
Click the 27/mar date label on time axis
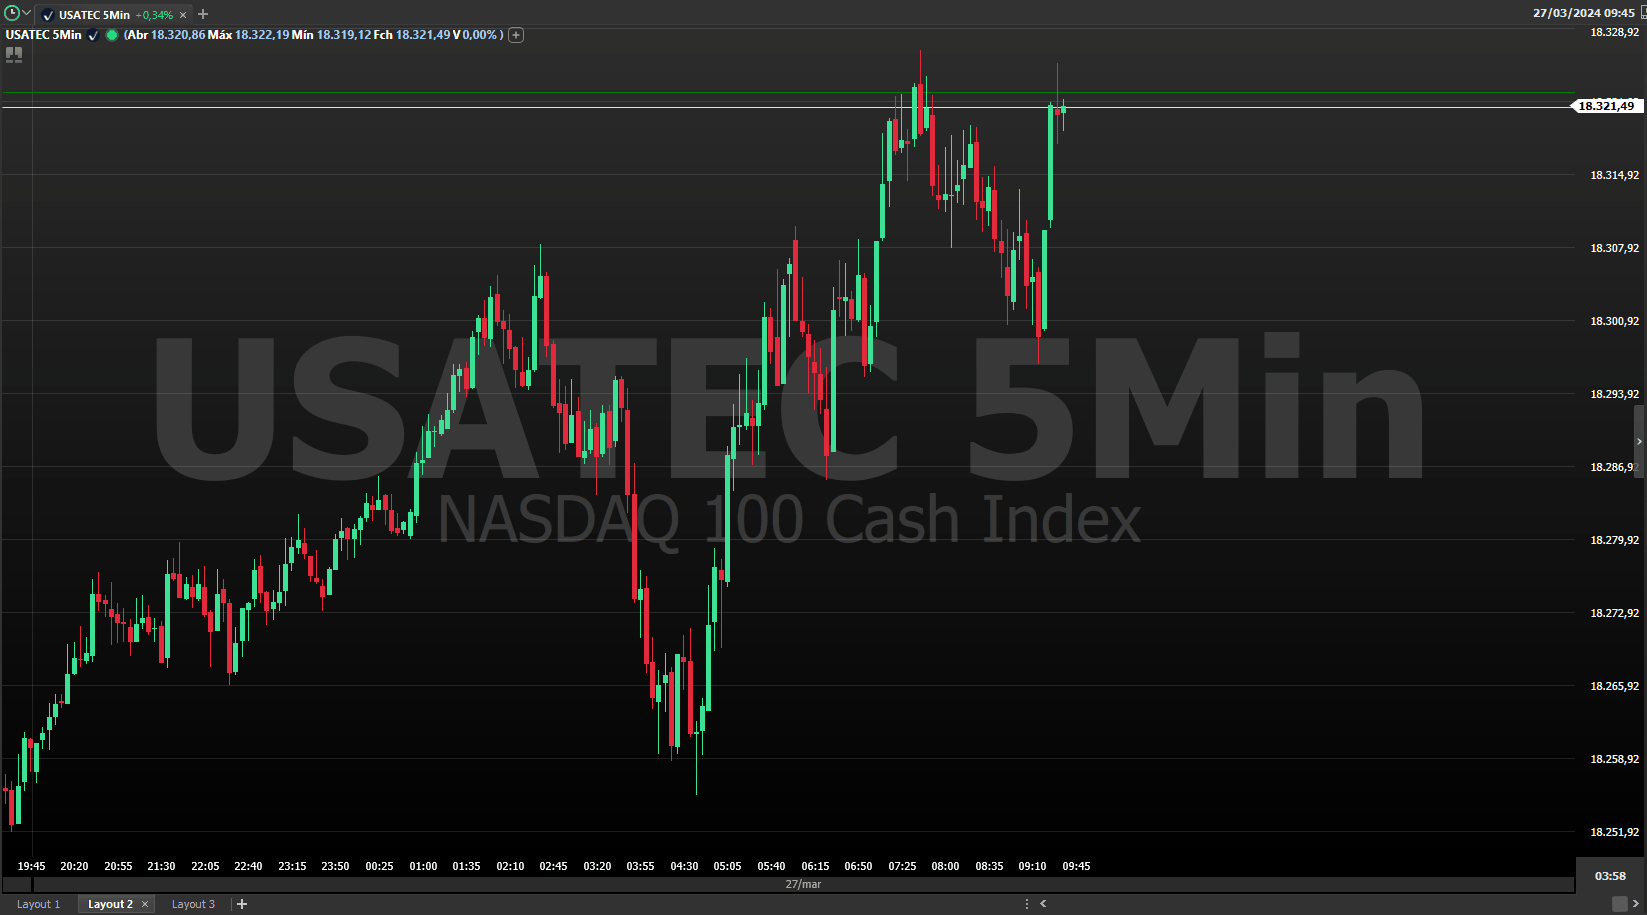coord(803,884)
